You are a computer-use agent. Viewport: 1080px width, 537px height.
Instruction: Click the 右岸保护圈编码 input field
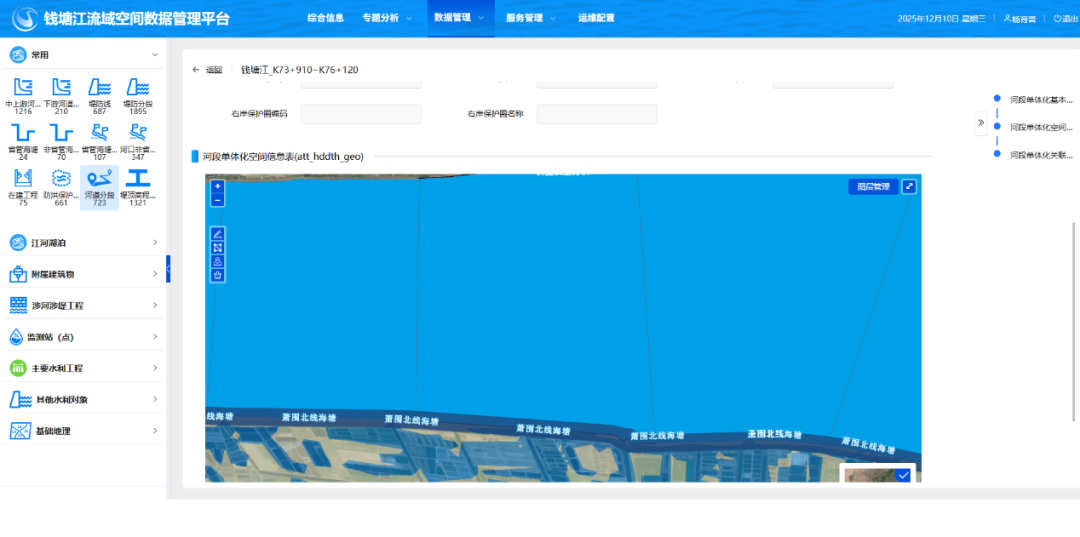pyautogui.click(x=361, y=114)
